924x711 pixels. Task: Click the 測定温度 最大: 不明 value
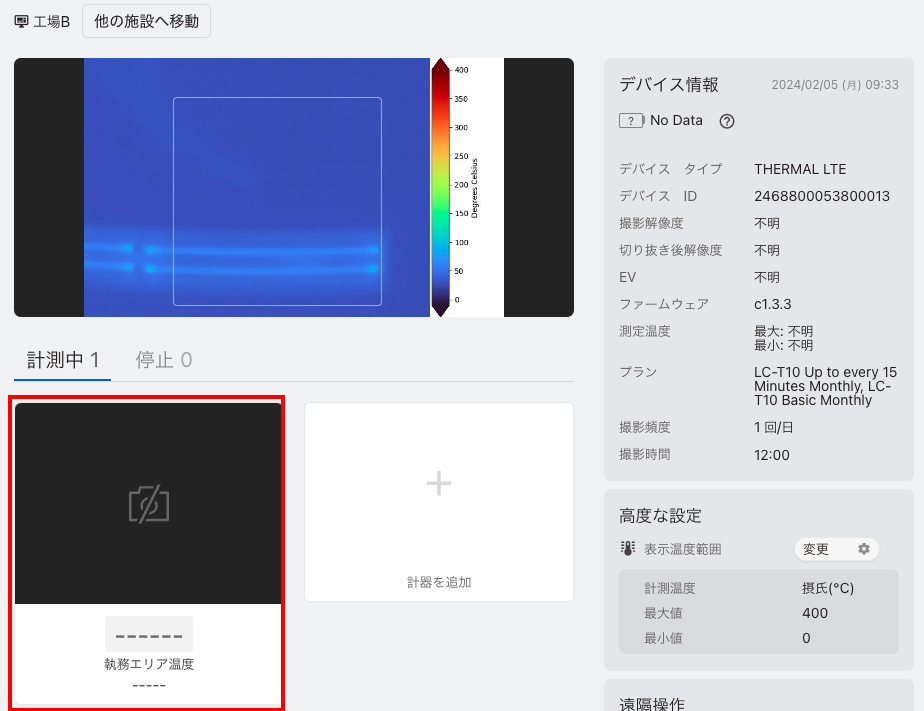783,331
